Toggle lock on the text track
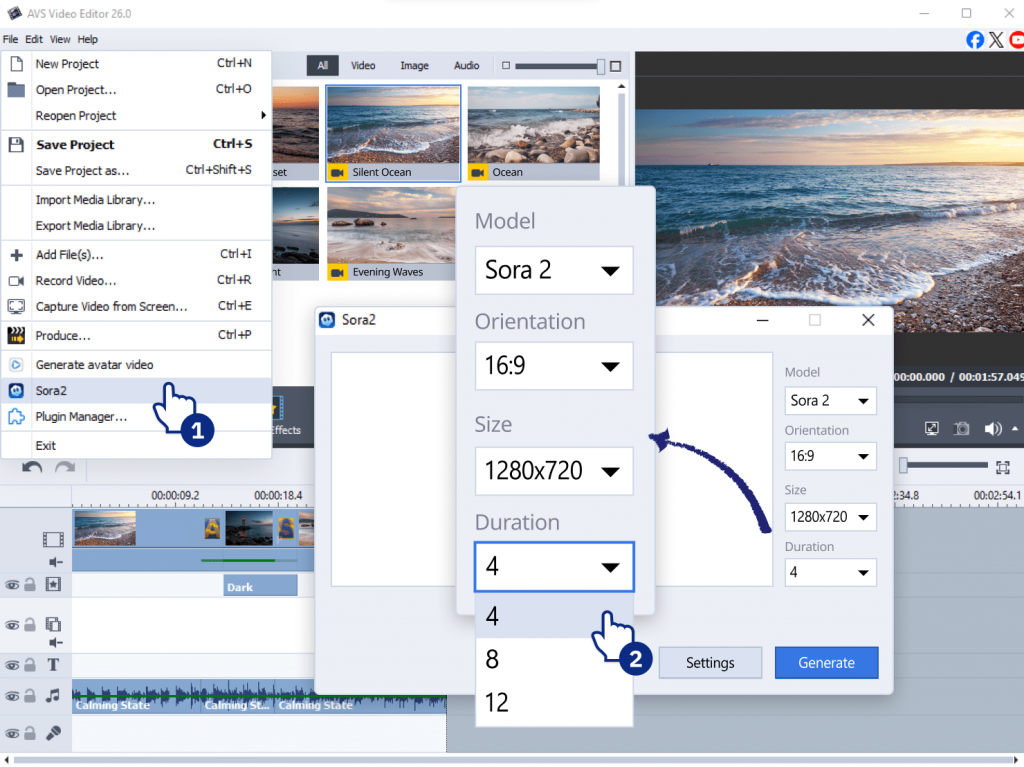1024x767 pixels. (x=30, y=665)
